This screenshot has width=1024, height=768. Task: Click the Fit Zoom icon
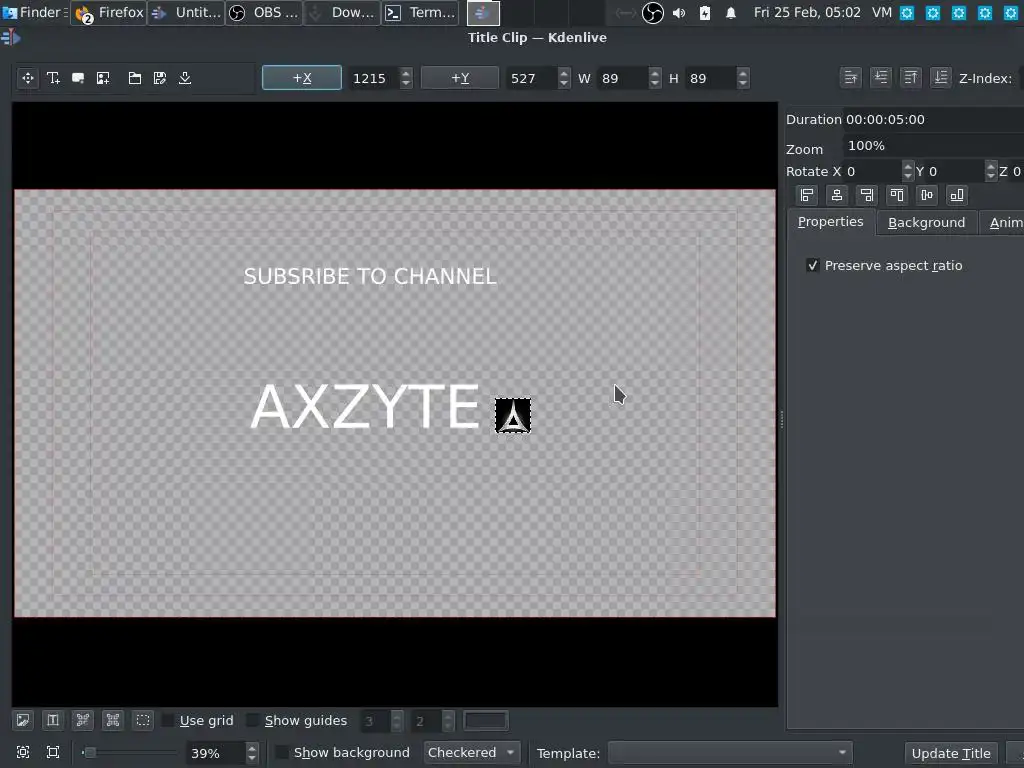coord(23,752)
